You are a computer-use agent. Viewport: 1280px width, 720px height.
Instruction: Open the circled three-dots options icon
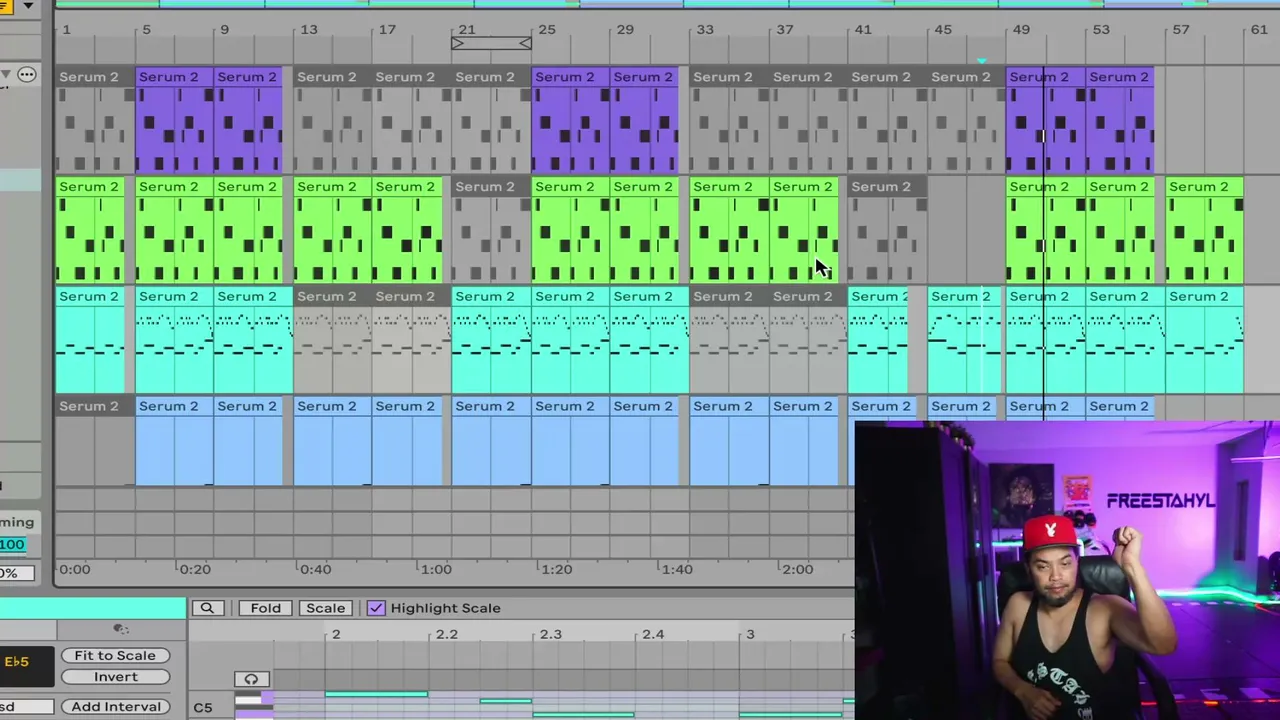pos(27,74)
